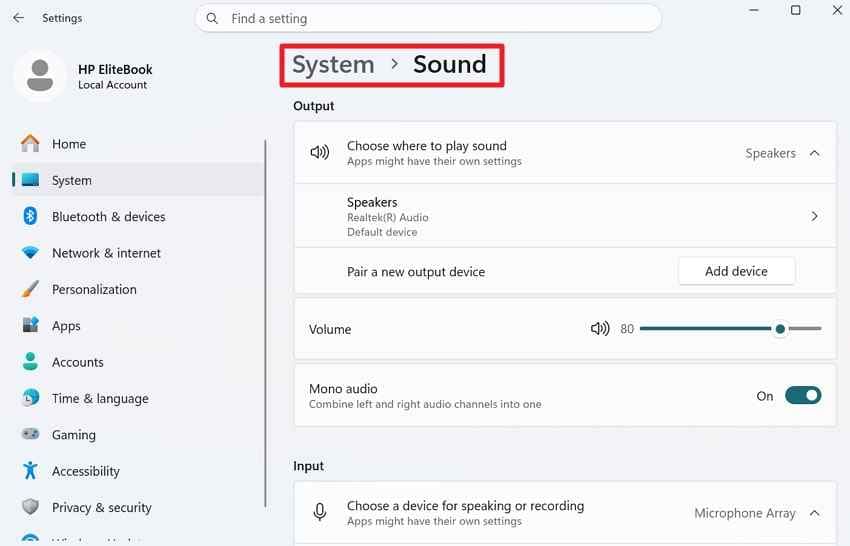
Task: Click the Accessibility figure icon
Action: coord(30,471)
